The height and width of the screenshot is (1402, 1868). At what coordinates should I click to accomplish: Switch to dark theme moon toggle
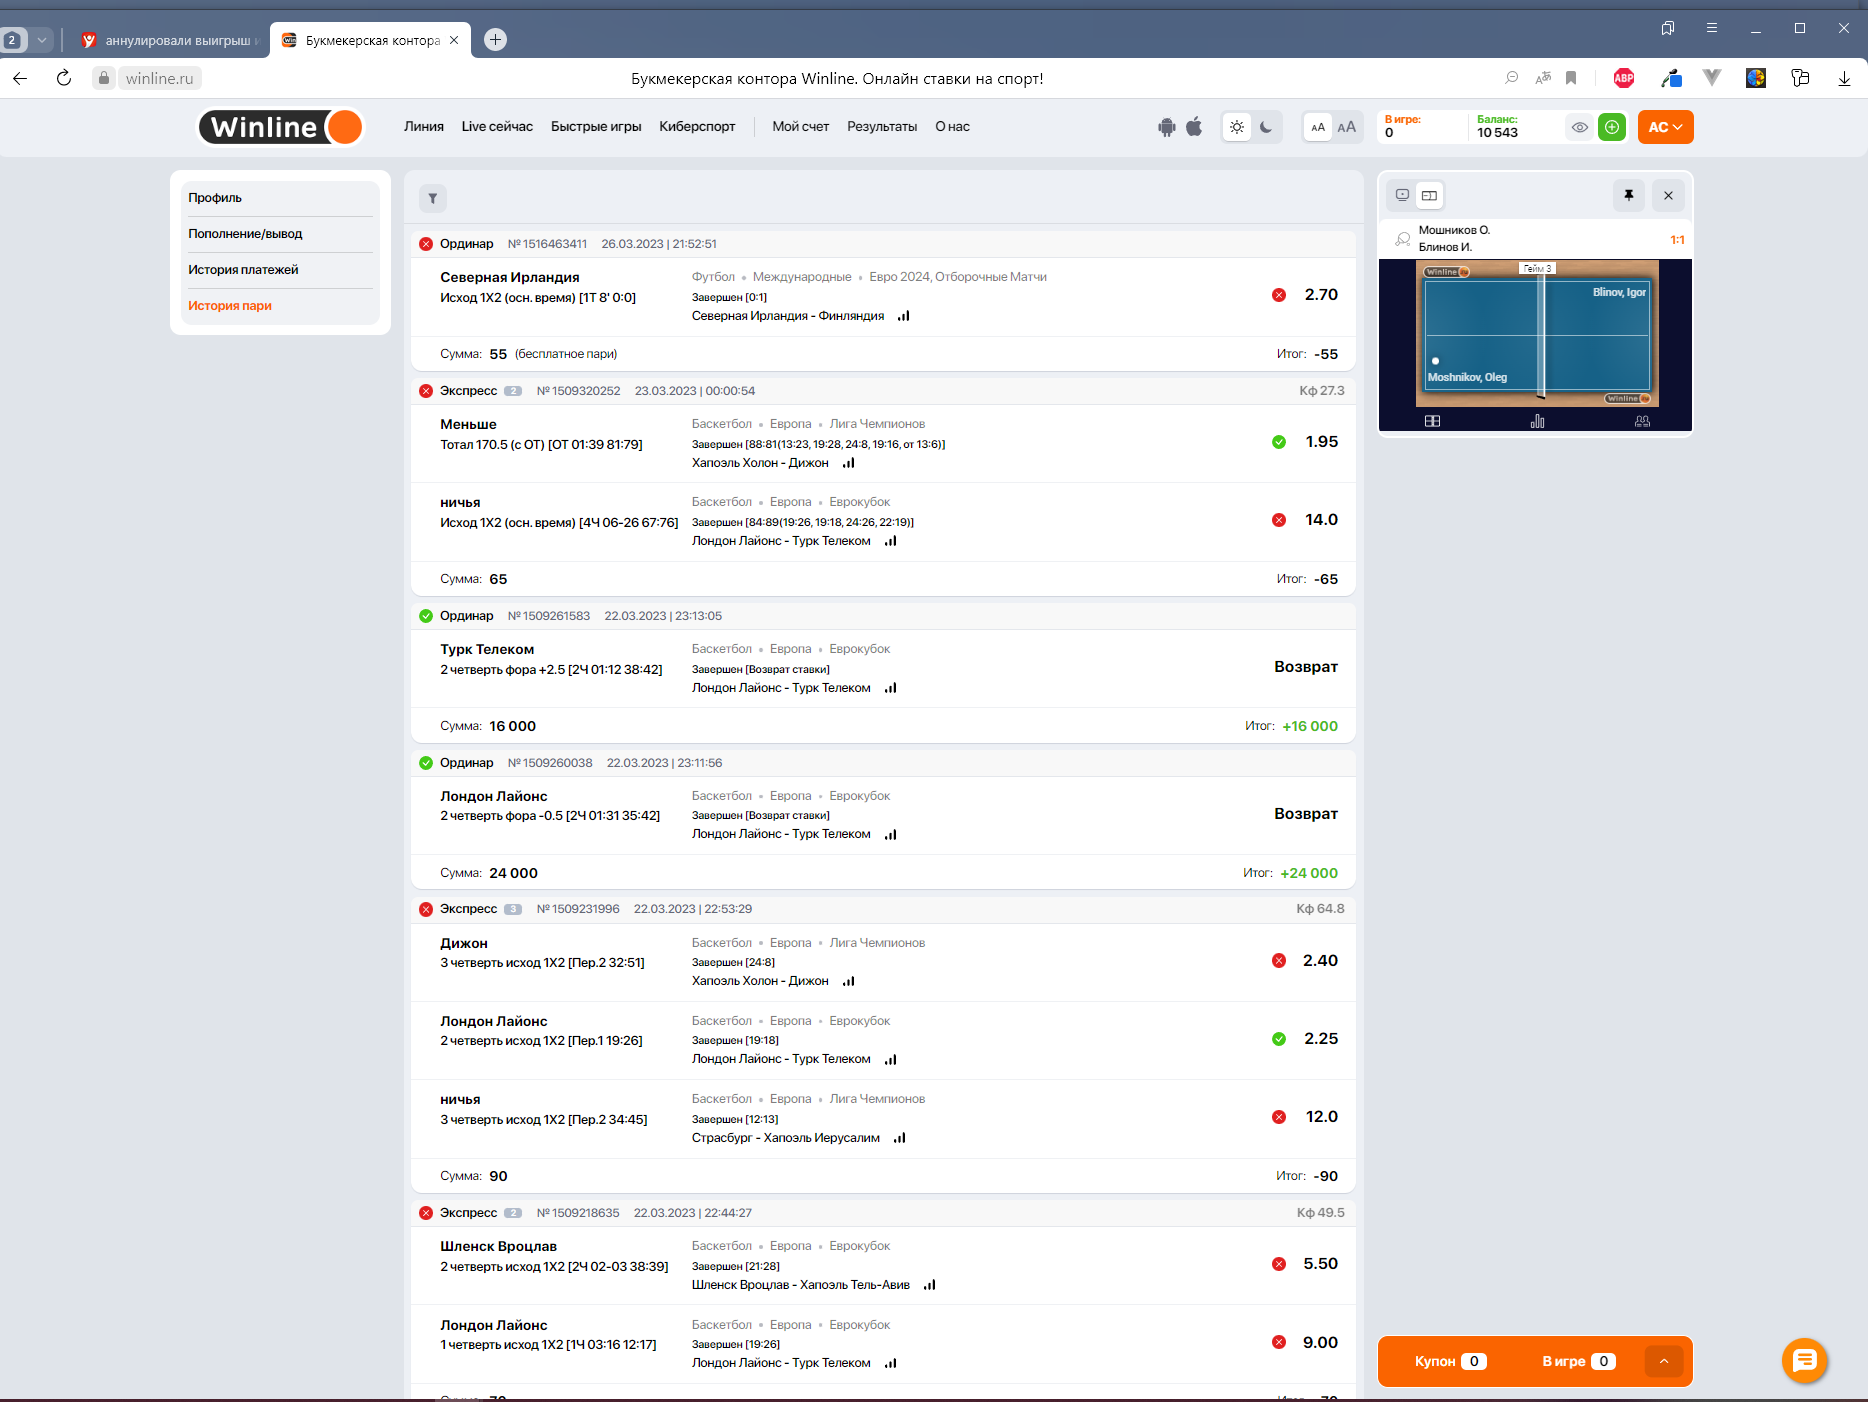click(1266, 127)
